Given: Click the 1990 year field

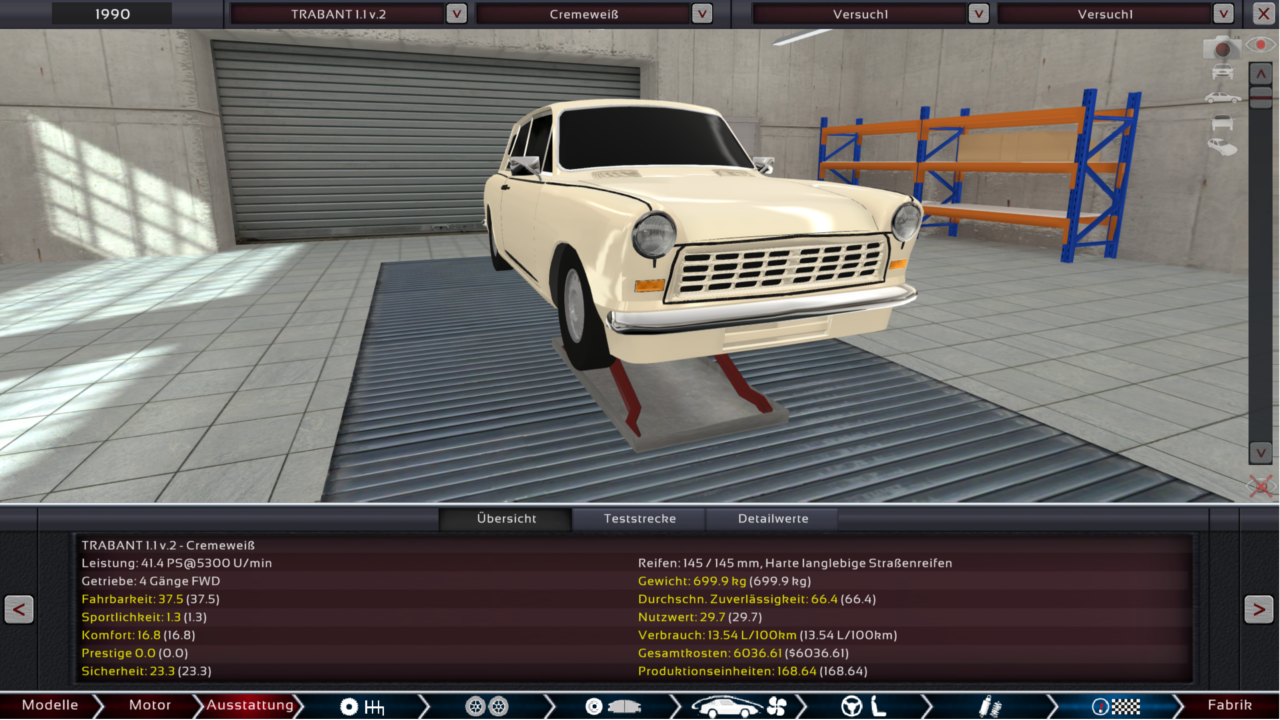Looking at the screenshot, I should 112,14.
